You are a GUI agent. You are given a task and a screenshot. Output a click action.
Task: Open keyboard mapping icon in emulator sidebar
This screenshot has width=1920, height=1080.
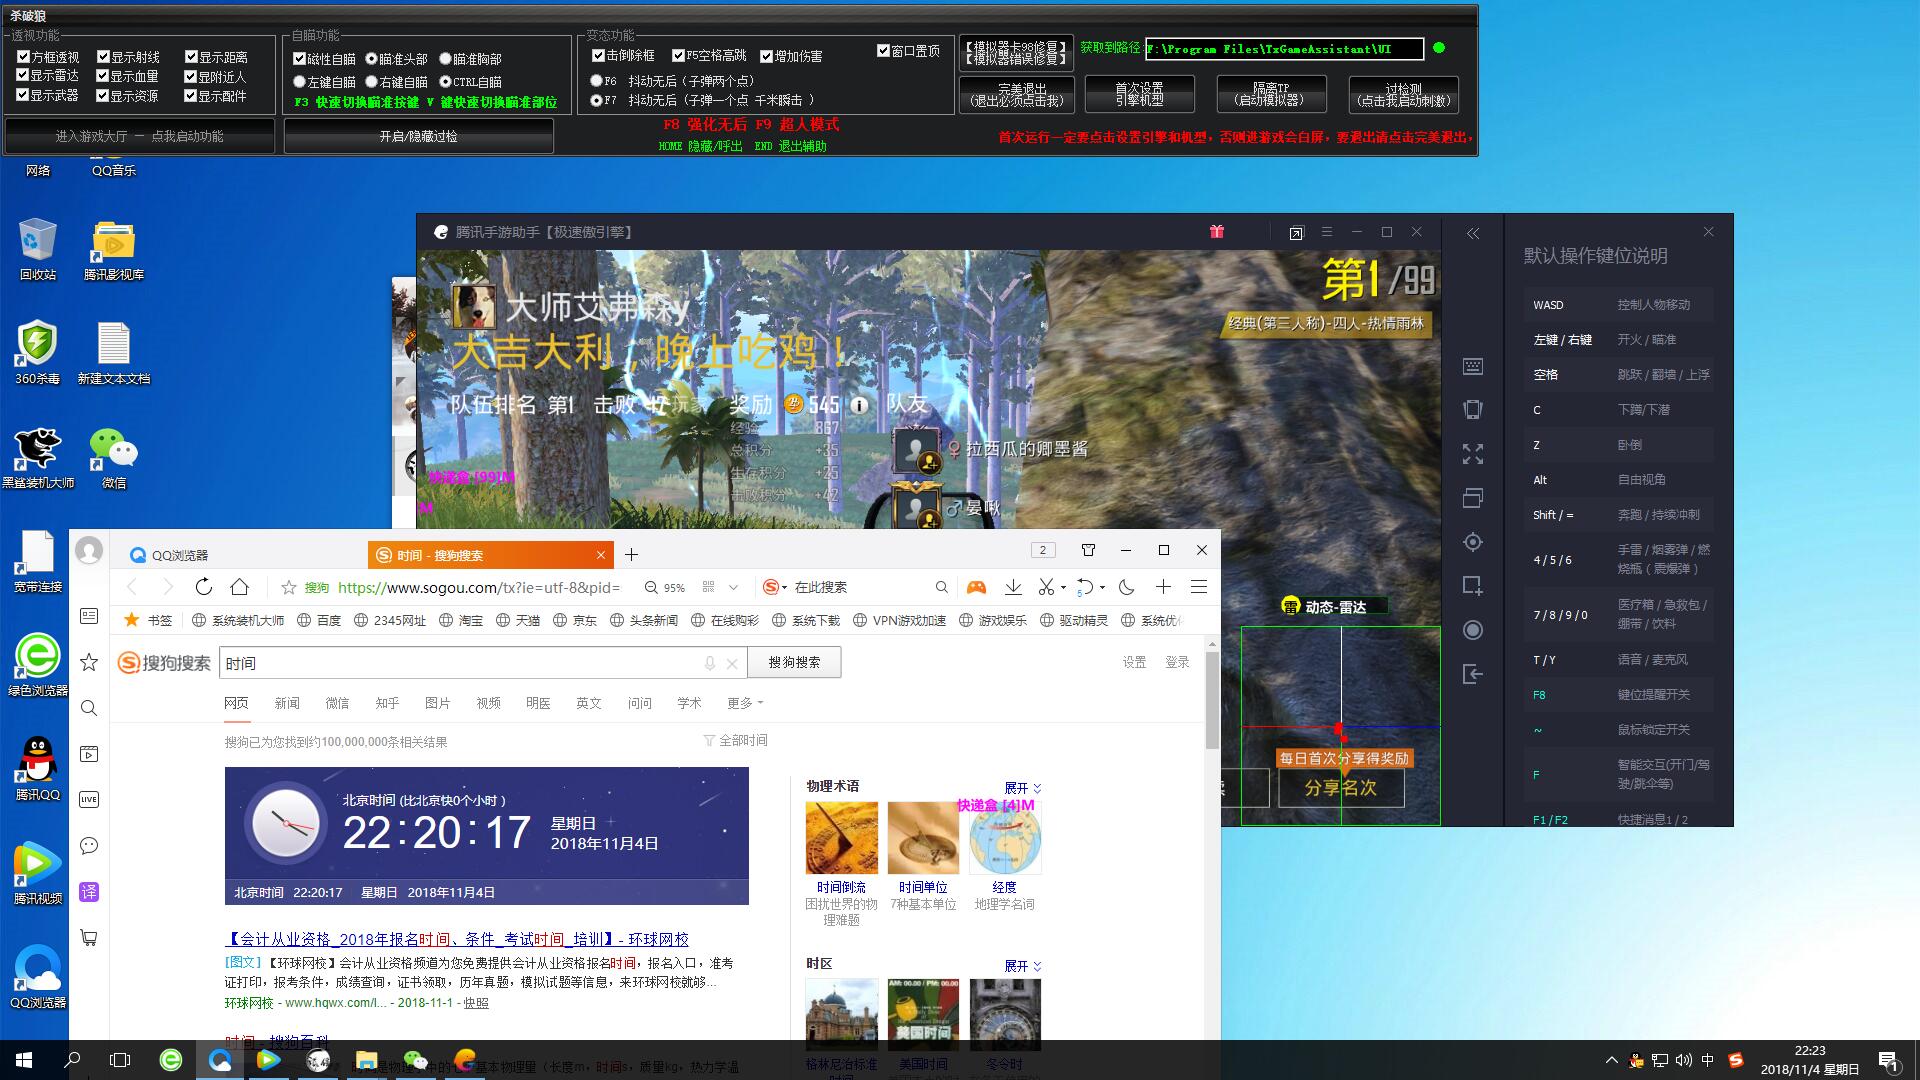coord(1473,367)
